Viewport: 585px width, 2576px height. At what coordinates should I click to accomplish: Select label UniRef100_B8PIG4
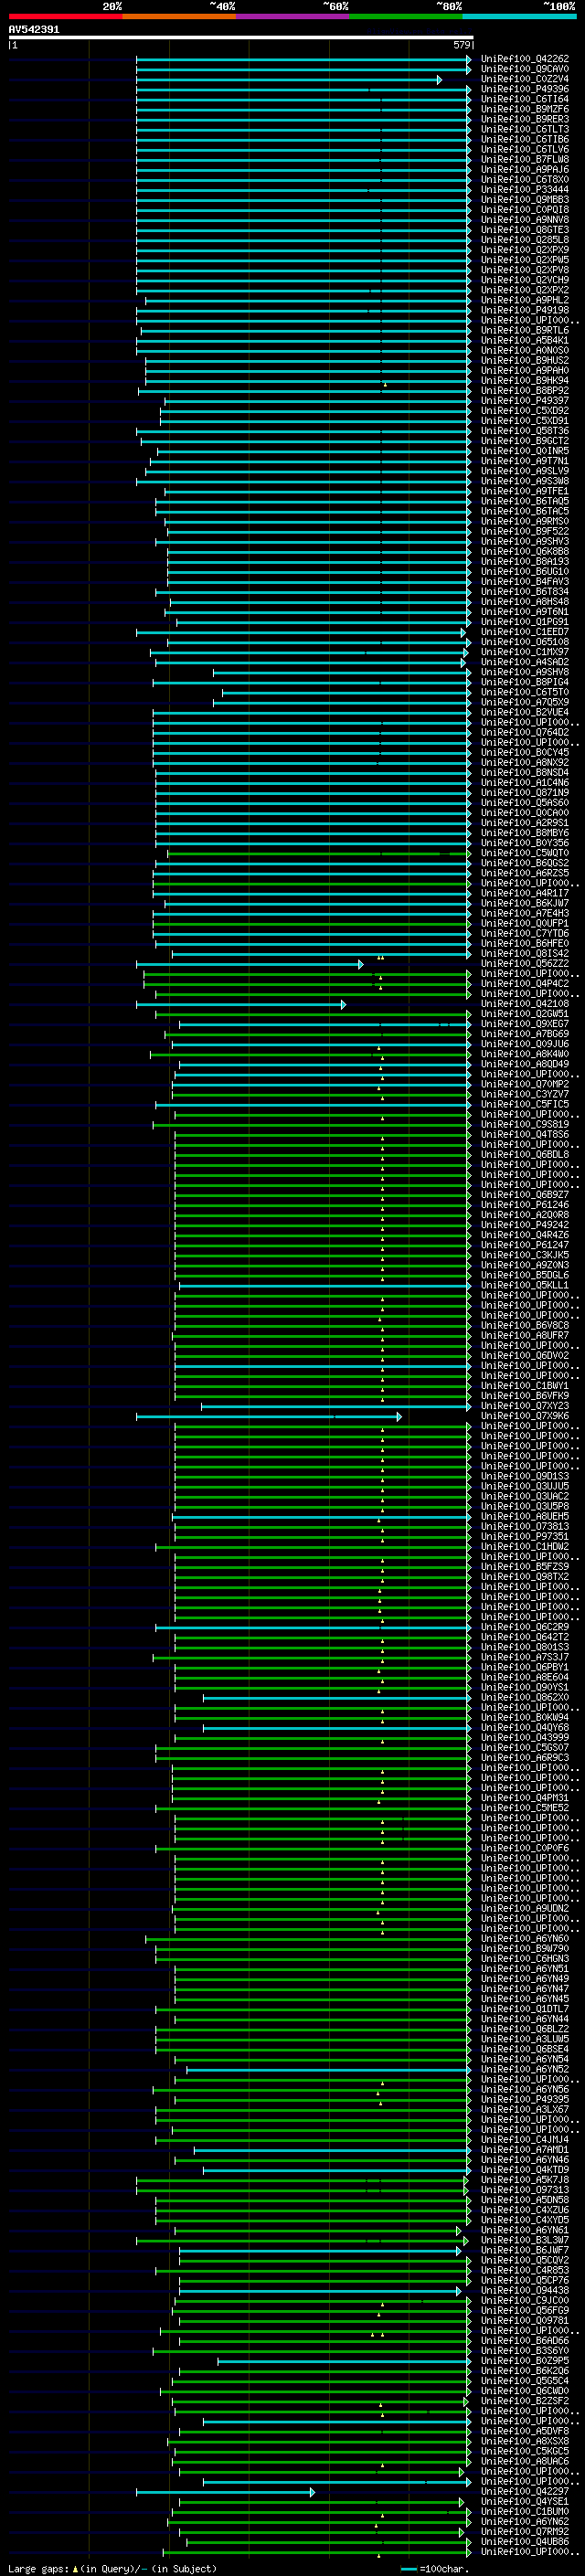coord(525,682)
